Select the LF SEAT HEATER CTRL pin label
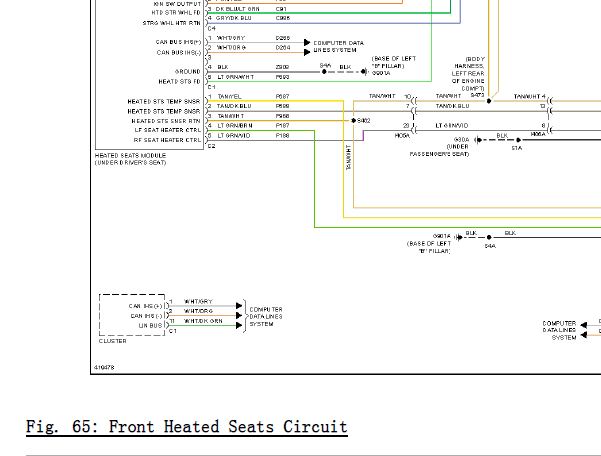601x456 pixels. [167, 130]
